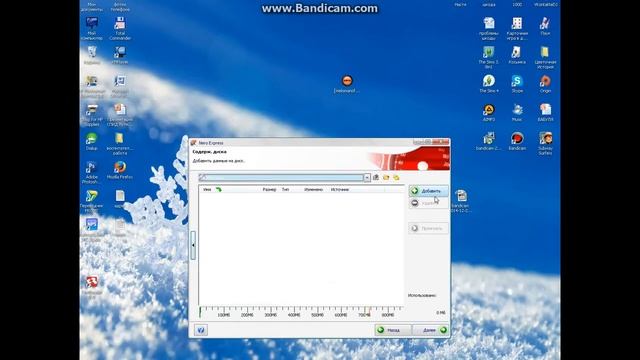
Task: Select the Origin desktop icon
Action: tap(545, 84)
